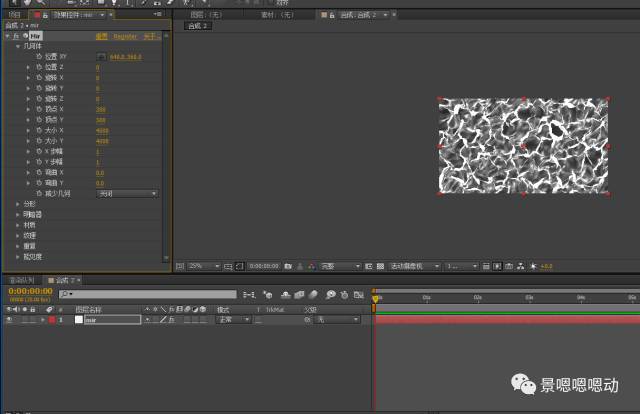Expand the 材质 group

pos(18,225)
